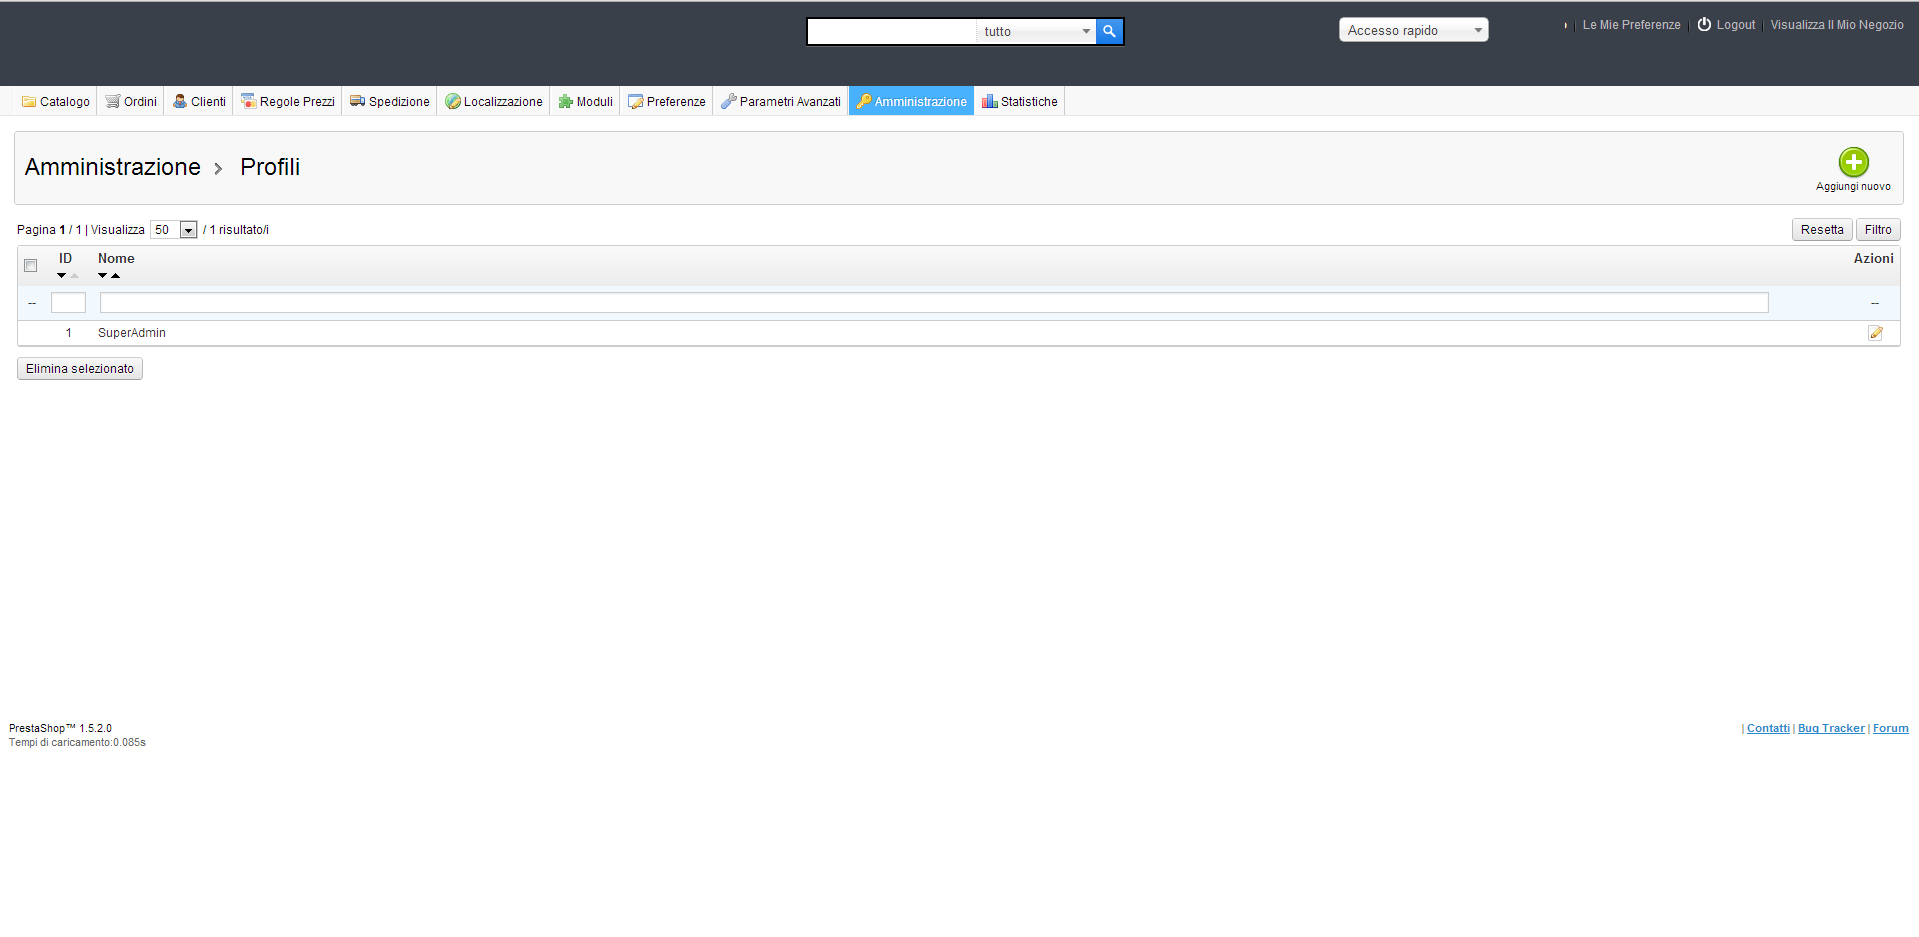Open the Ordini menu
Screen dimensions: 1919x937
click(x=131, y=101)
